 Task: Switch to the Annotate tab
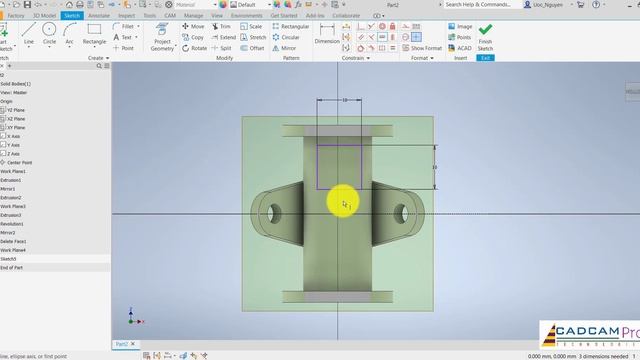99,16
